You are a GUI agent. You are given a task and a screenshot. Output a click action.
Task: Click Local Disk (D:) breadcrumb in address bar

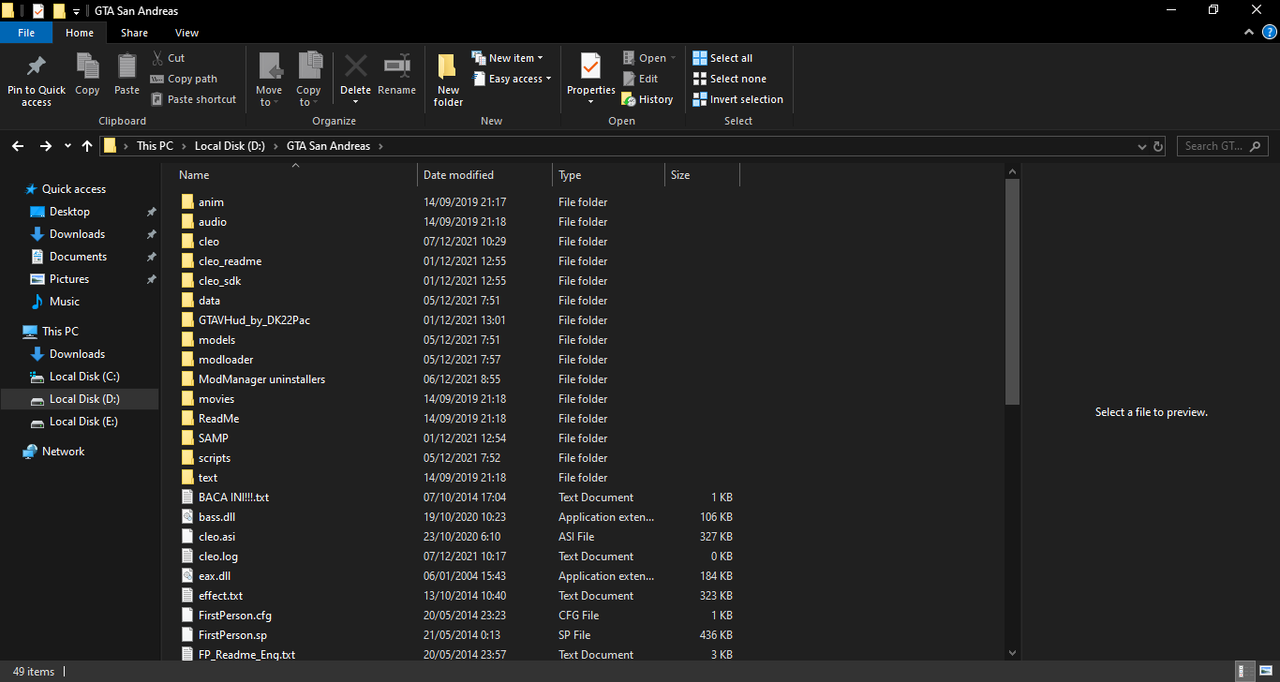230,146
